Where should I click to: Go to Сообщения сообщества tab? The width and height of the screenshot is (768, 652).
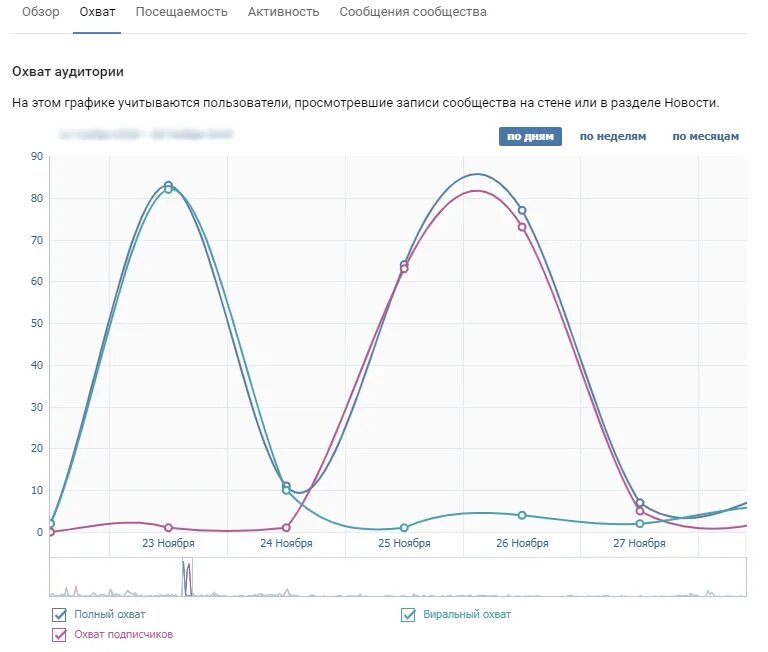pos(413,12)
